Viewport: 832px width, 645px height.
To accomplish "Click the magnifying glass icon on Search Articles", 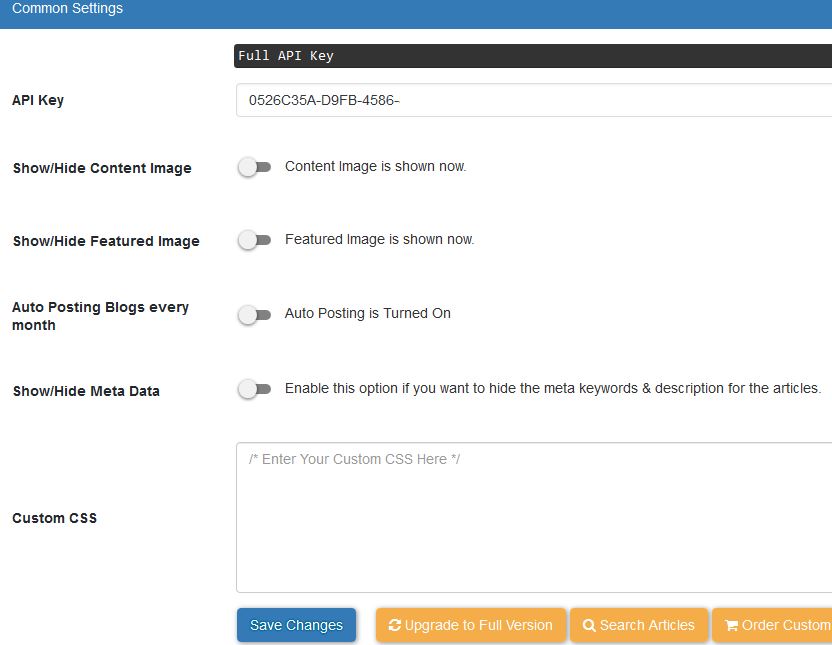I will click(x=589, y=625).
